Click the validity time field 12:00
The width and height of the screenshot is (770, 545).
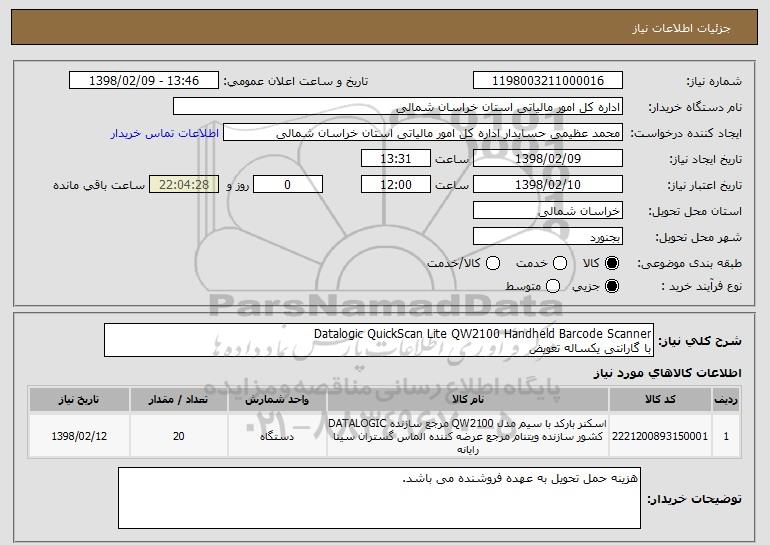[x=396, y=185]
